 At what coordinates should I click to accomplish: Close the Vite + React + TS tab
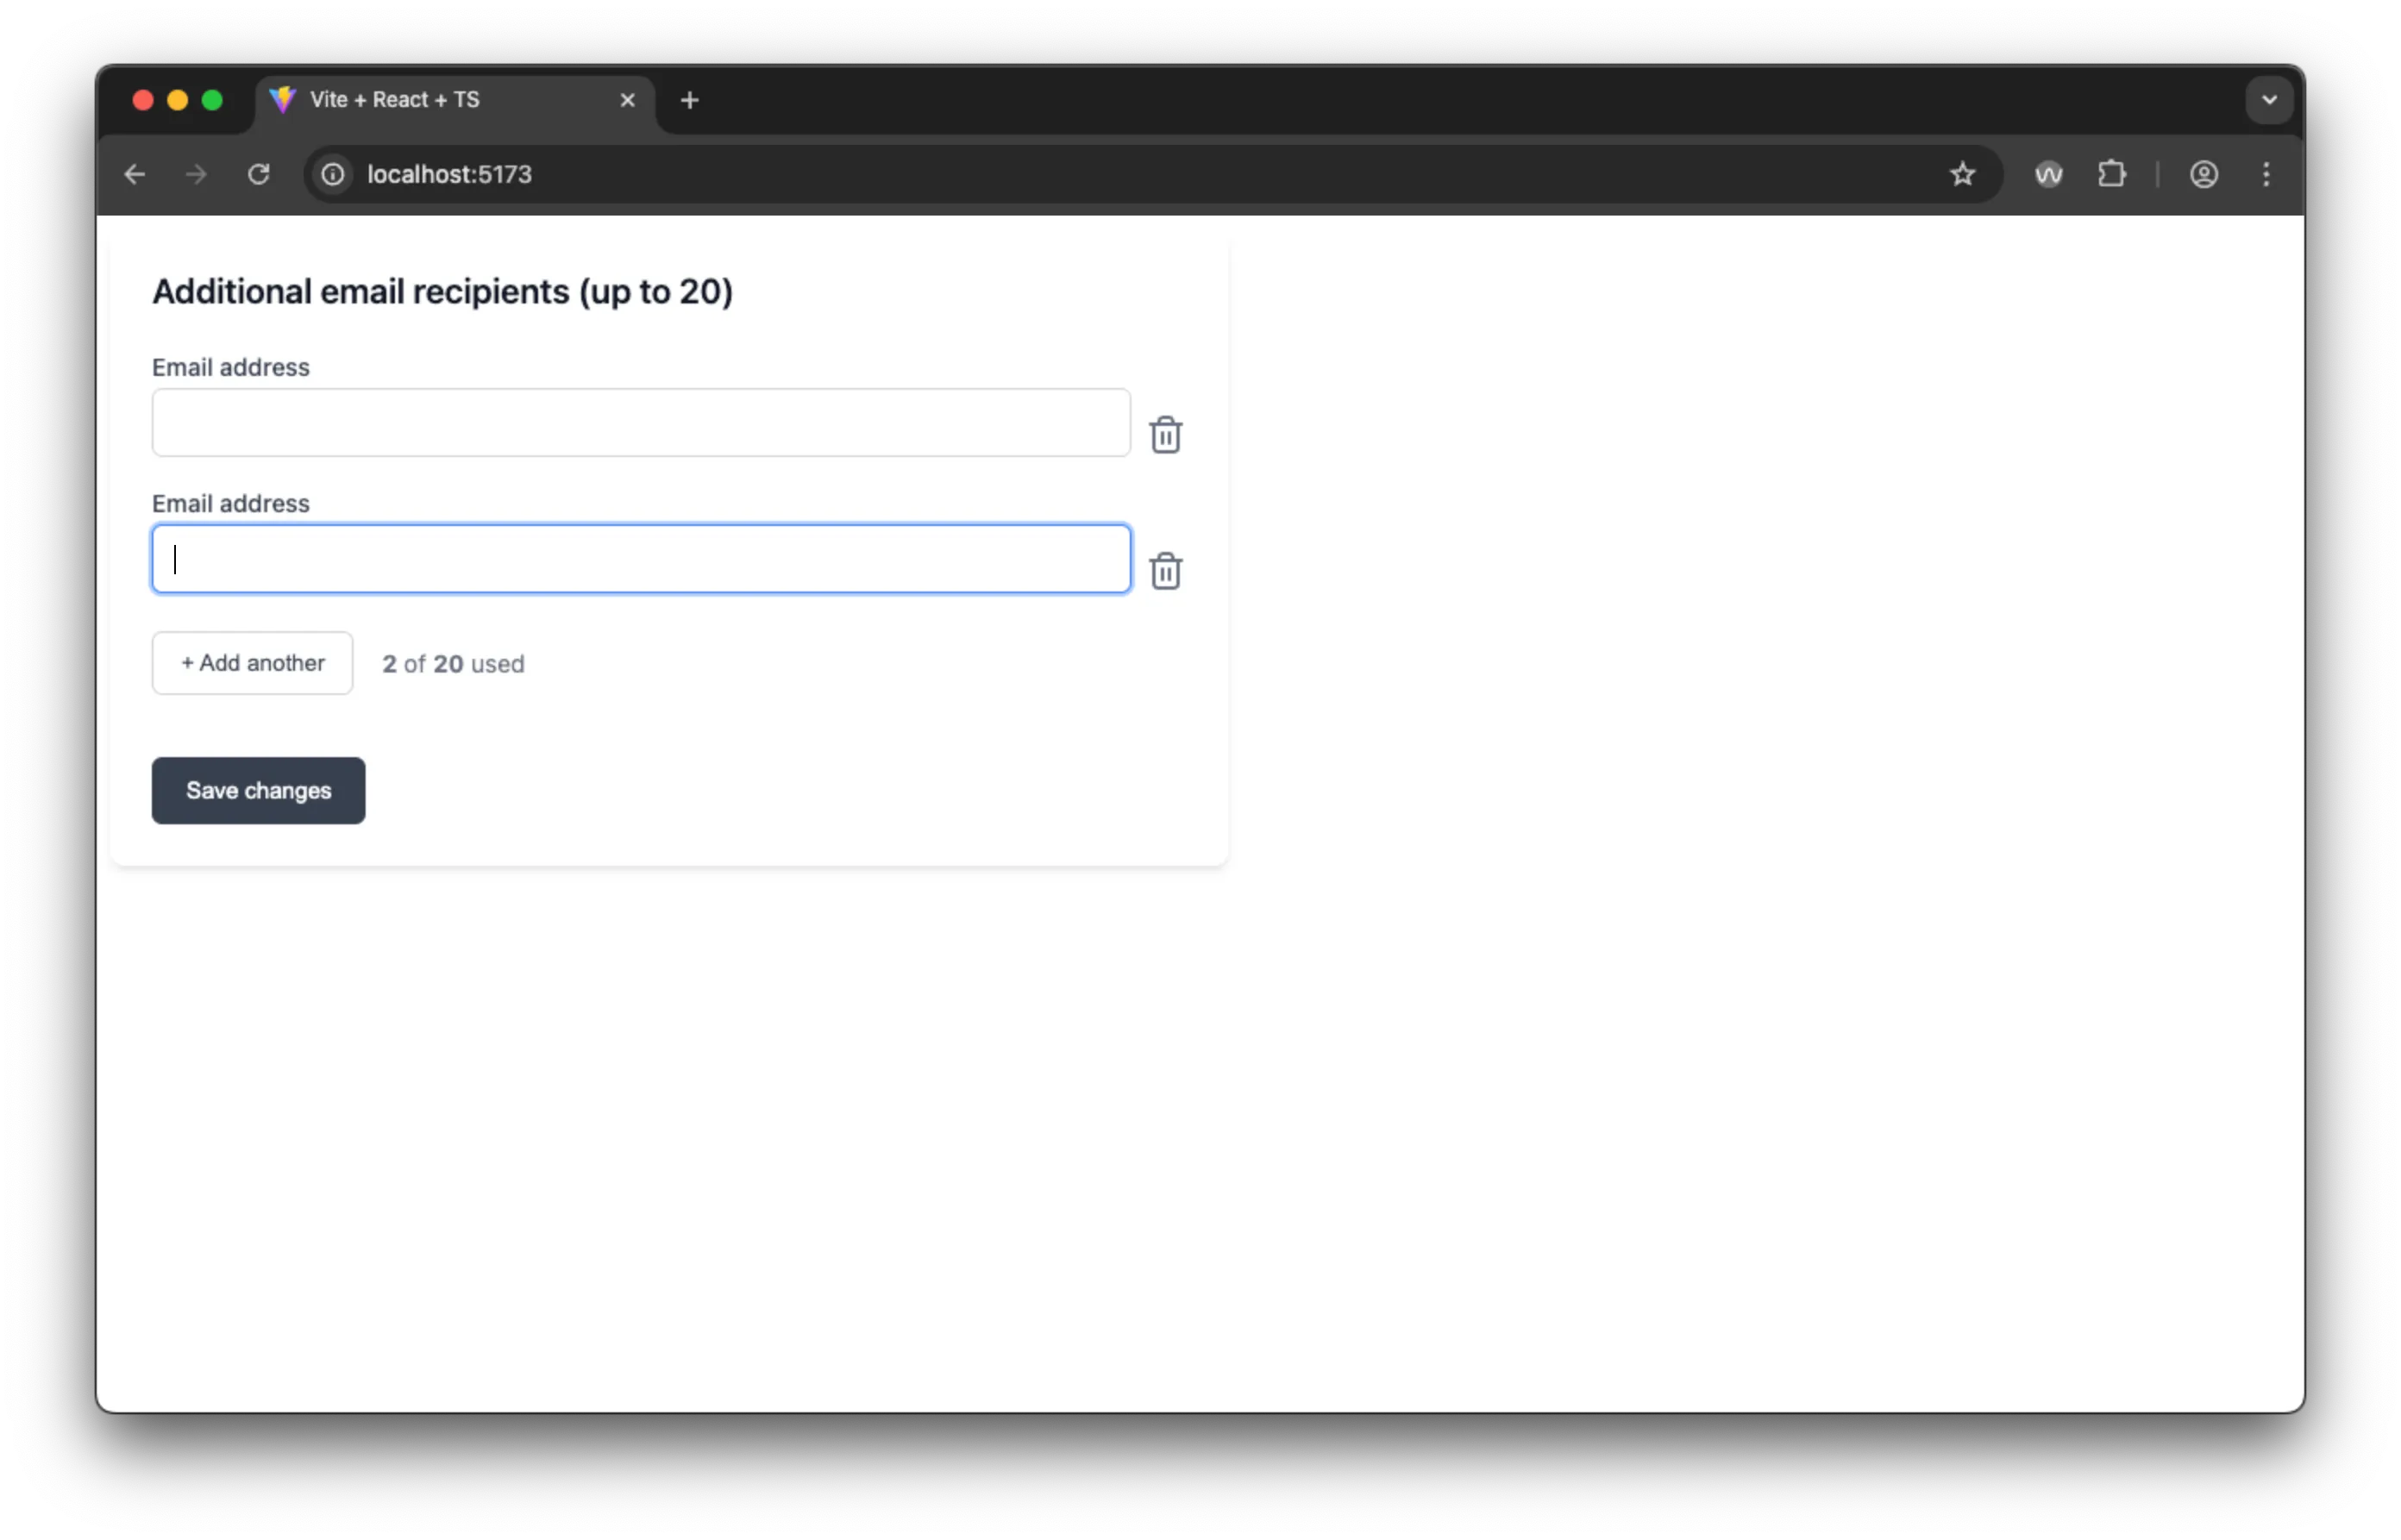click(x=628, y=100)
